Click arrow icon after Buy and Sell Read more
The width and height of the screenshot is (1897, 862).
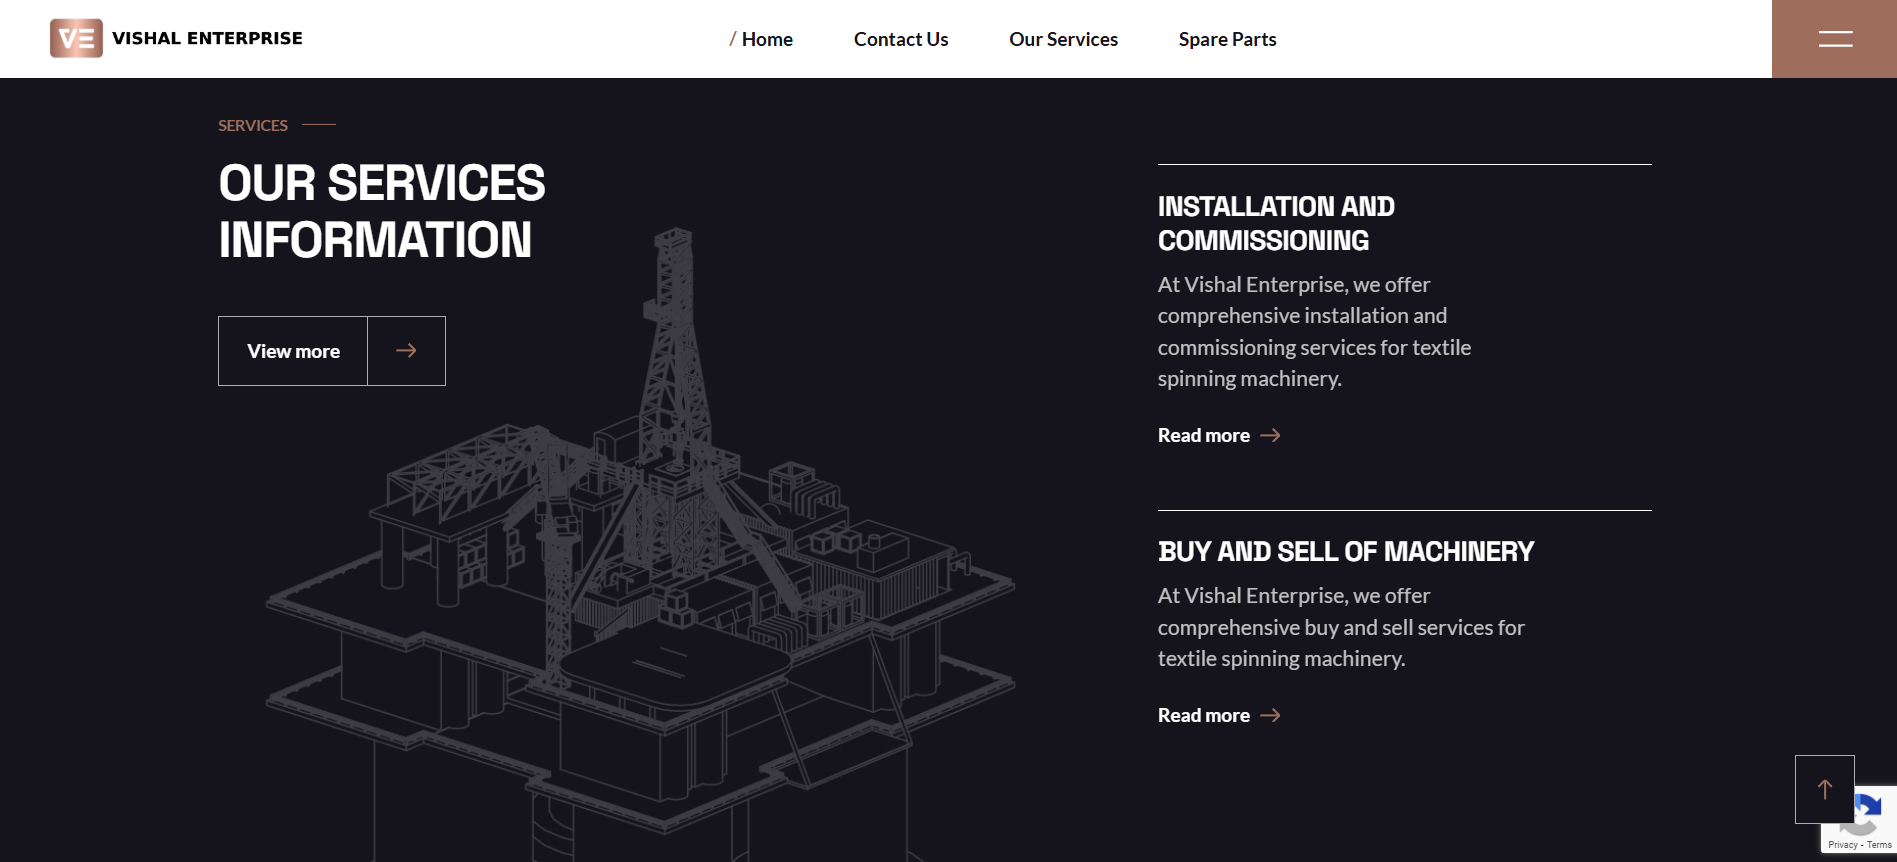[x=1270, y=716]
